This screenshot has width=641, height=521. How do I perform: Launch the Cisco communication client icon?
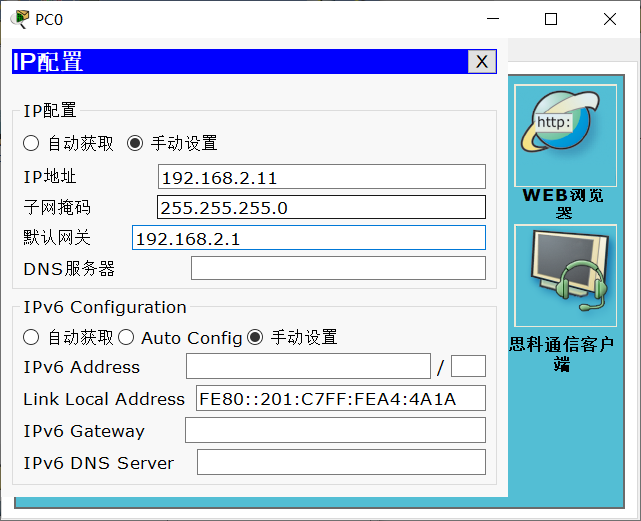[565, 275]
